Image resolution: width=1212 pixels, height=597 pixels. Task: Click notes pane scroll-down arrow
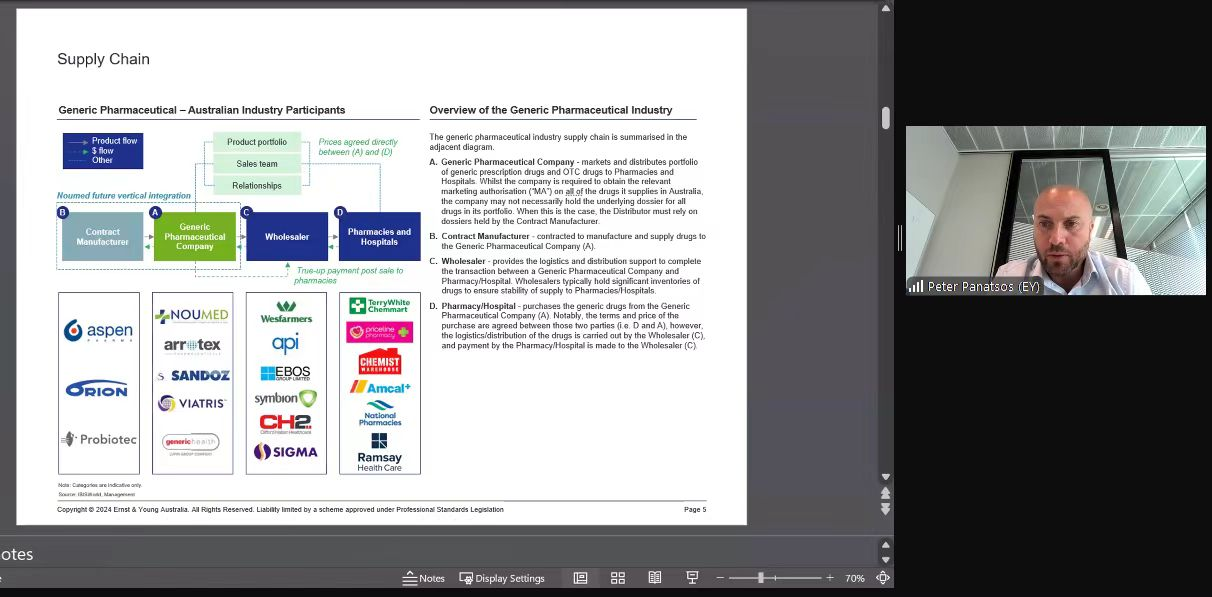[x=886, y=560]
